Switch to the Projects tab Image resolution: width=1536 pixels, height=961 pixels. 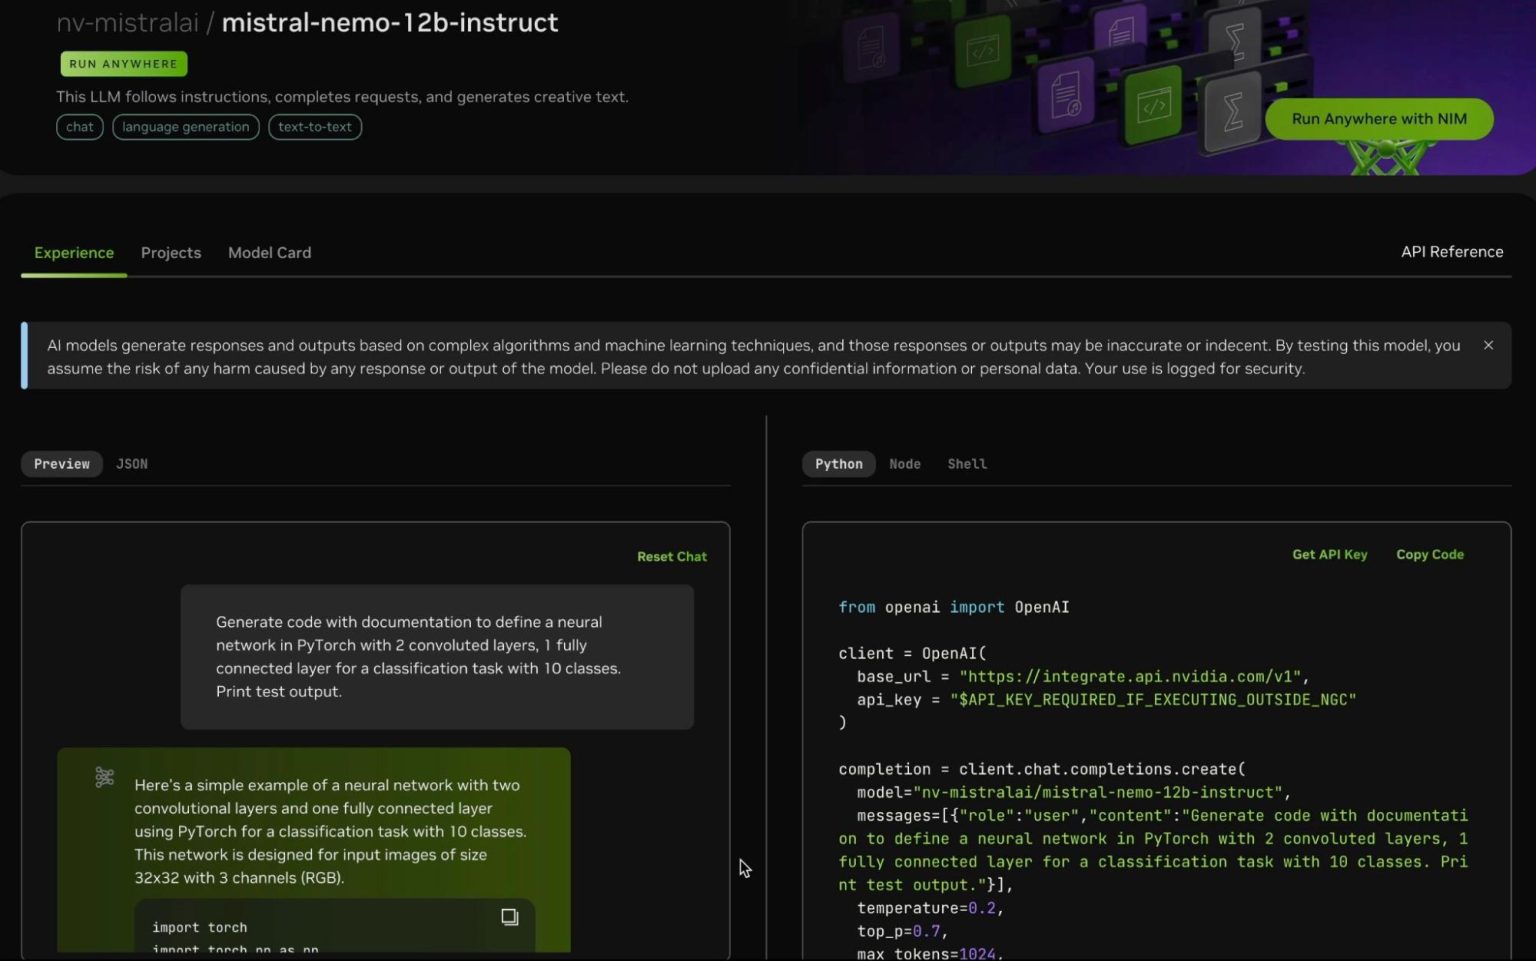click(171, 253)
